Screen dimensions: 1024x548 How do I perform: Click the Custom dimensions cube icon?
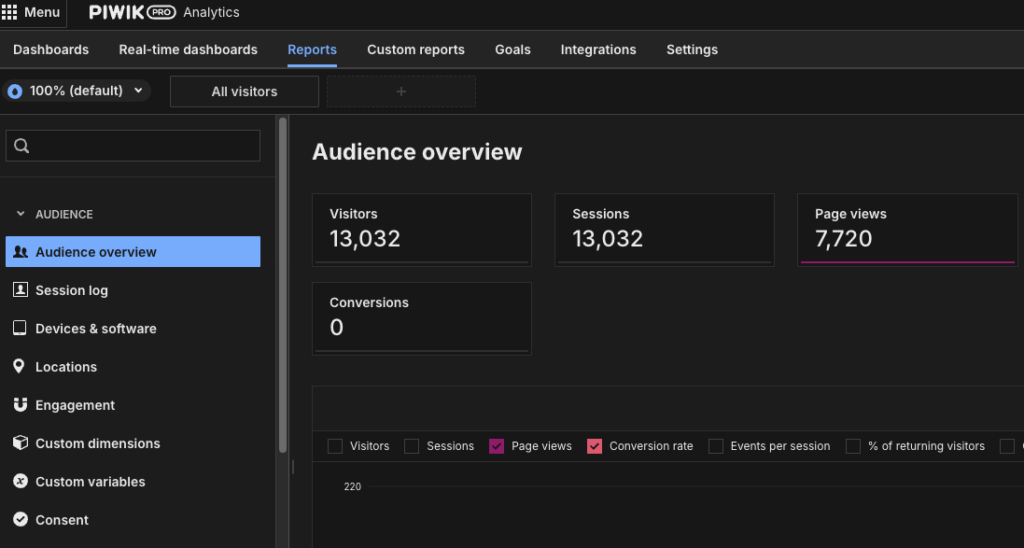(x=20, y=443)
